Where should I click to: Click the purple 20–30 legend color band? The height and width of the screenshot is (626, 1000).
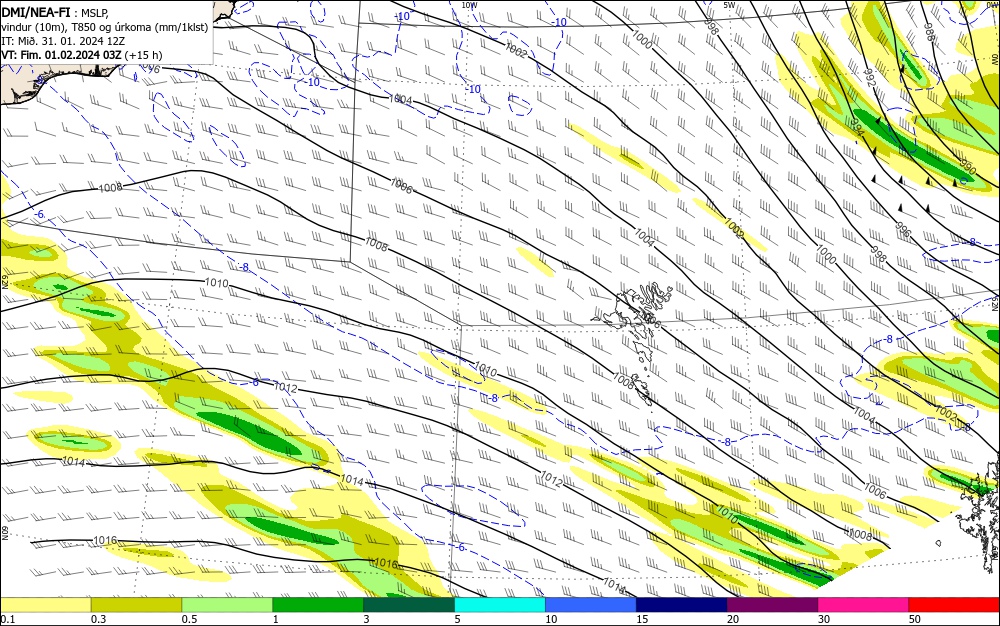coord(772,604)
